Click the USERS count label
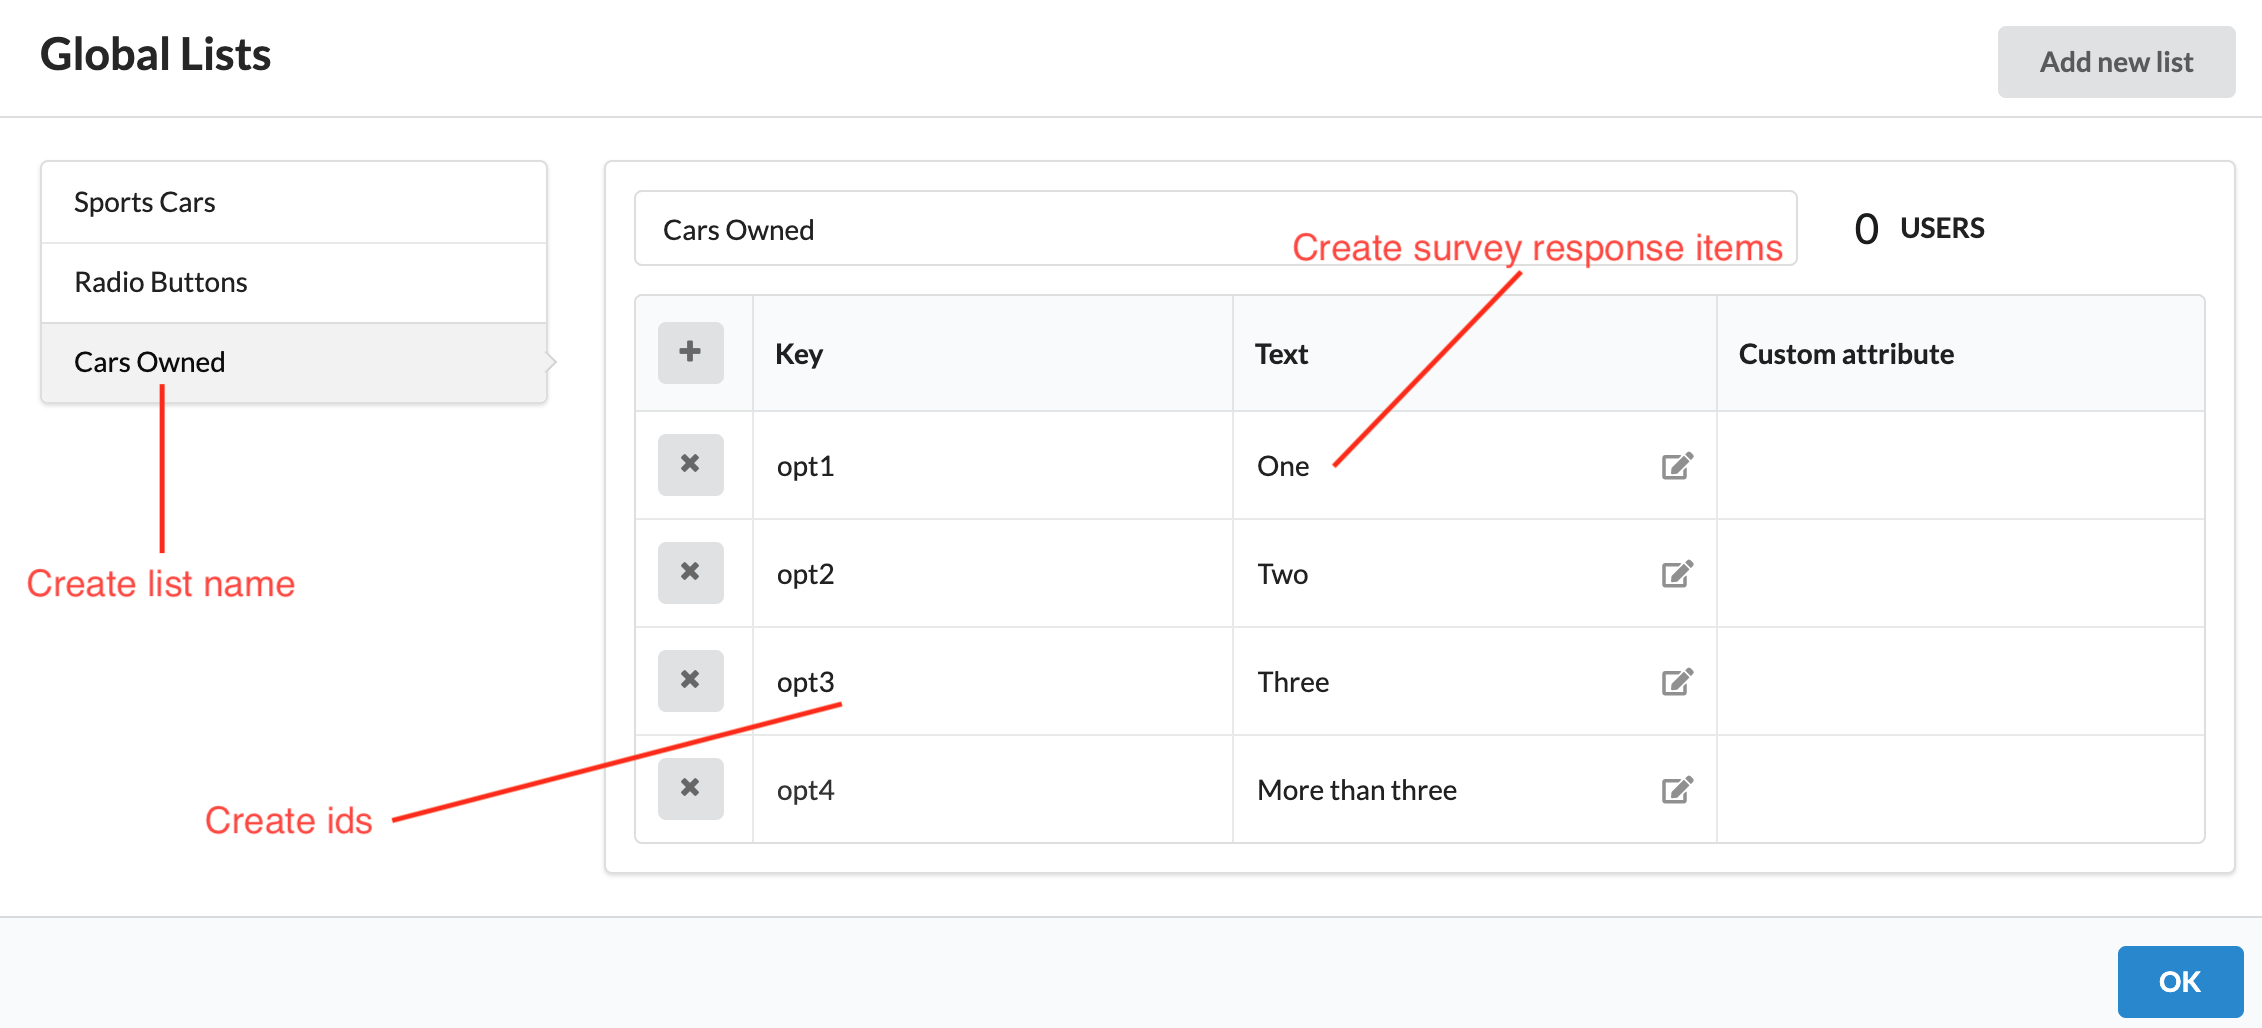This screenshot has height=1028, width=2262. [x=1941, y=227]
